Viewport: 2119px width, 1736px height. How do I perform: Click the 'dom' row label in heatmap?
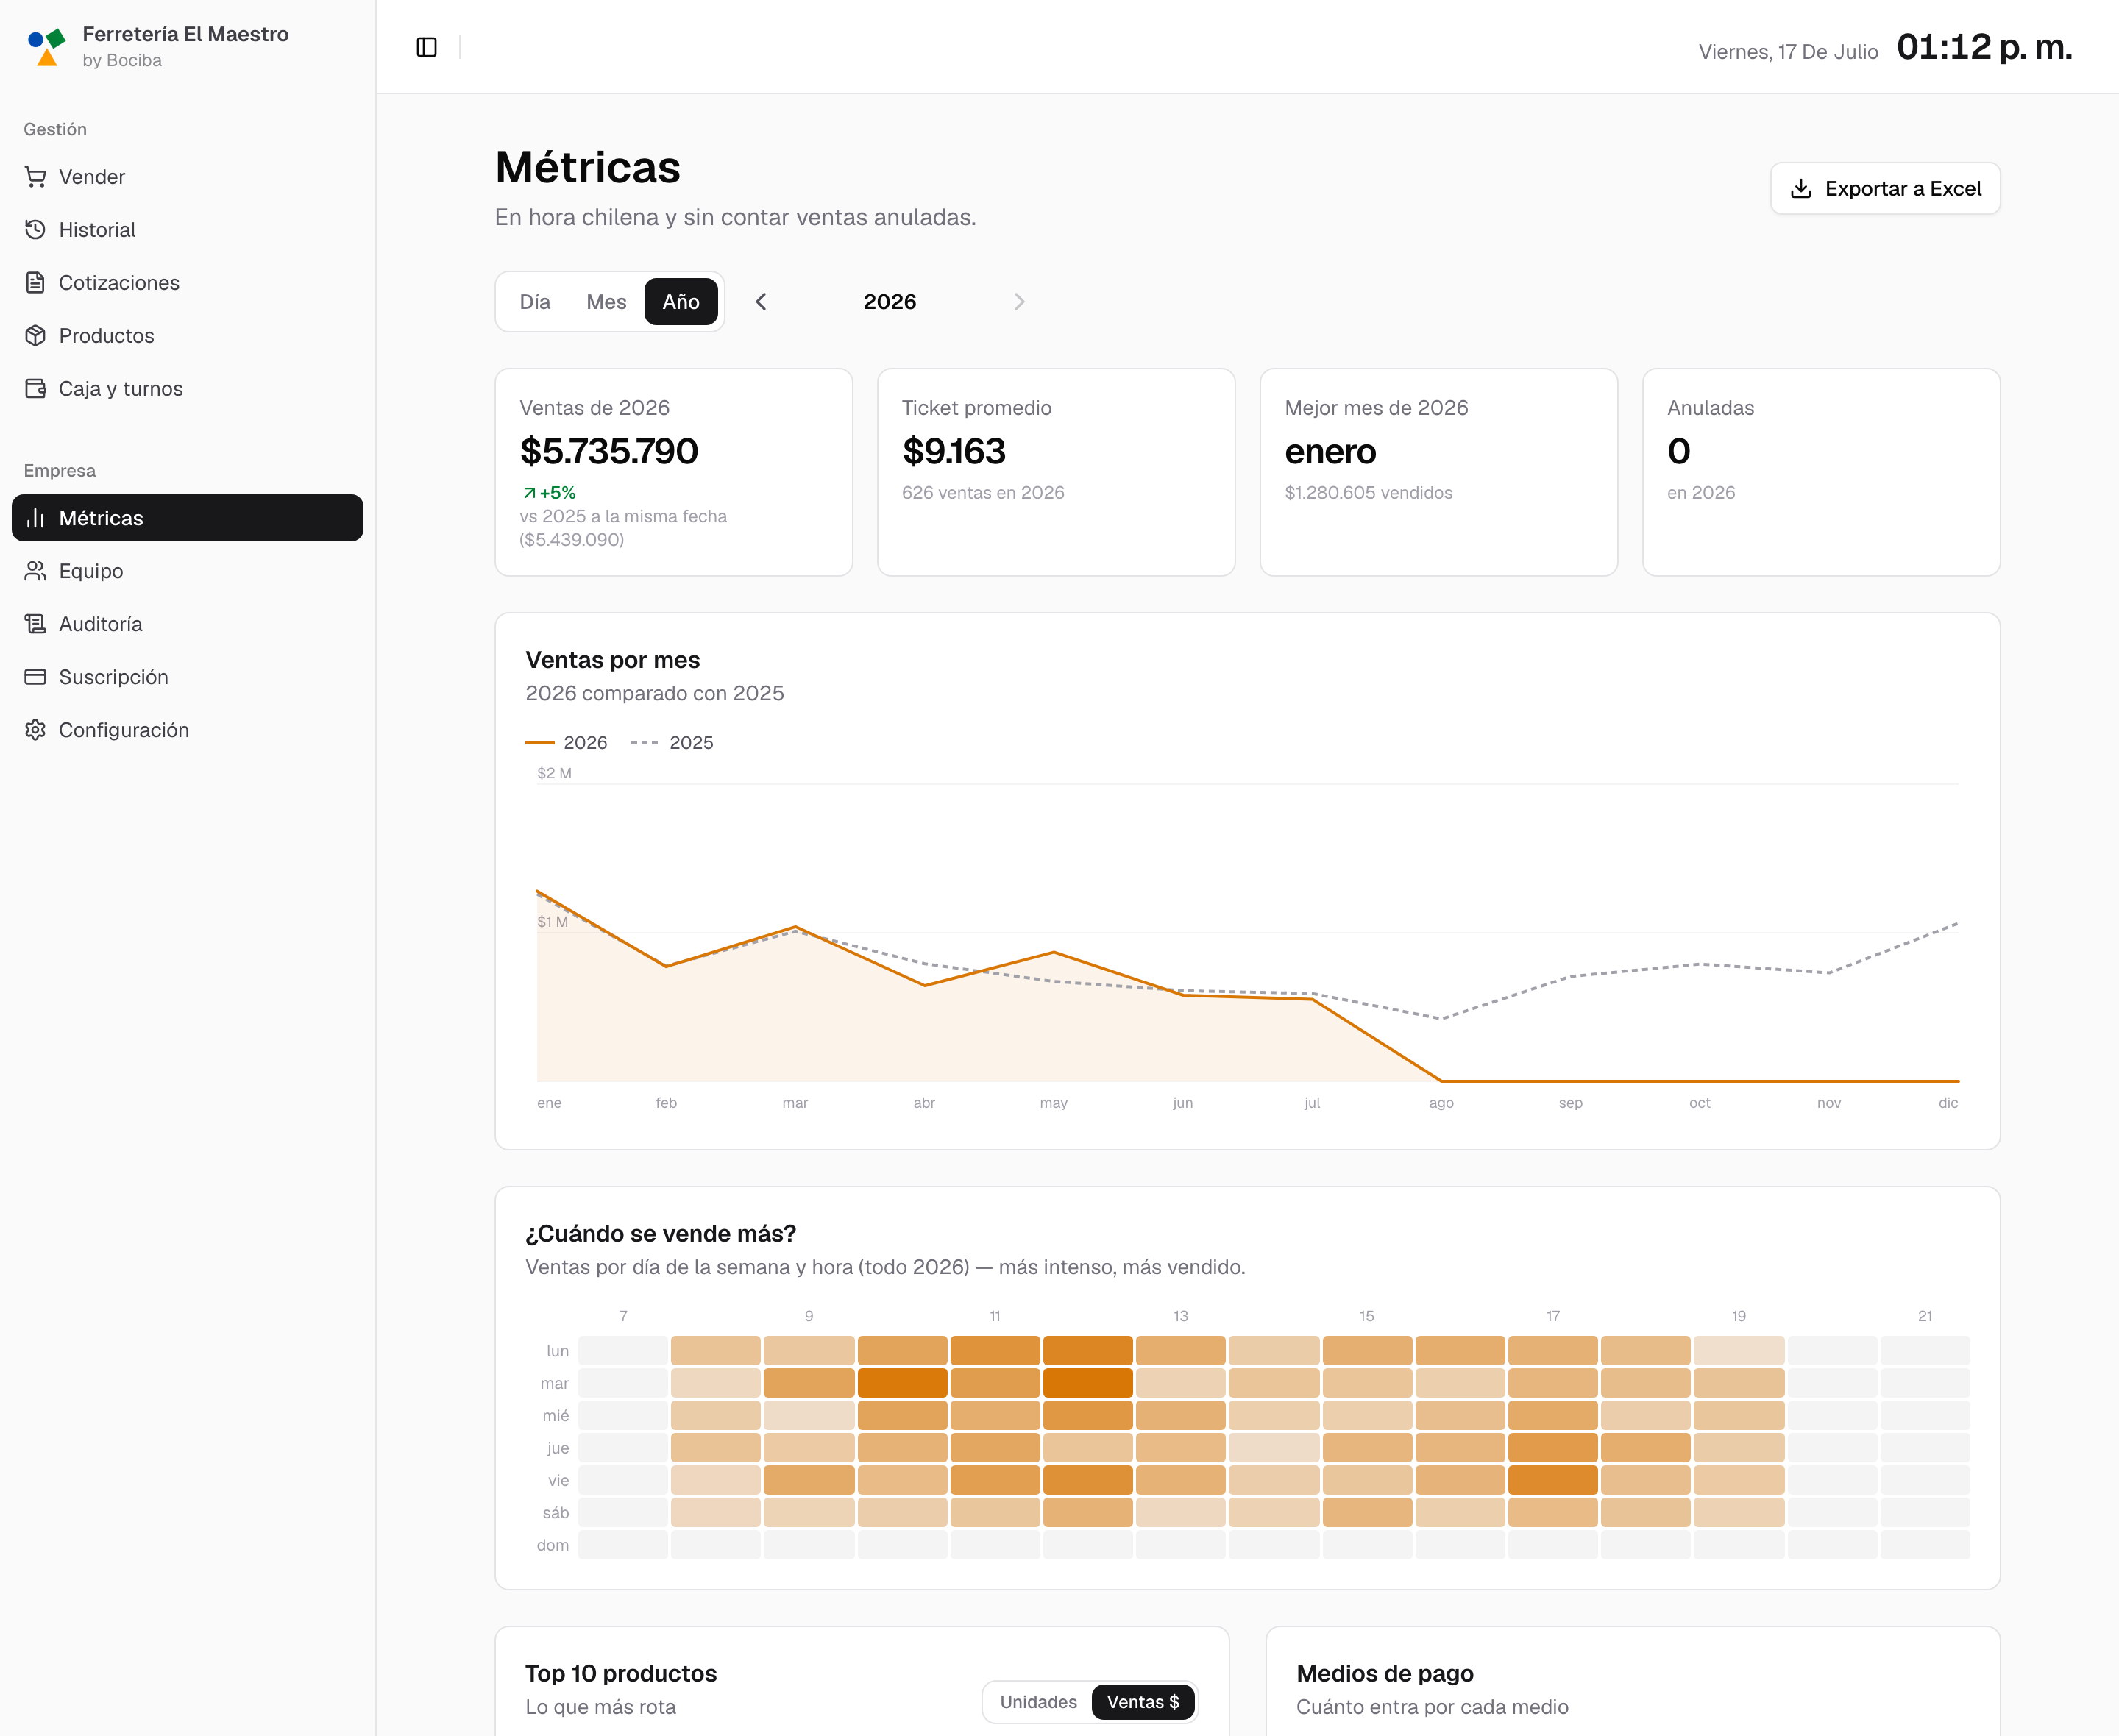[553, 1545]
